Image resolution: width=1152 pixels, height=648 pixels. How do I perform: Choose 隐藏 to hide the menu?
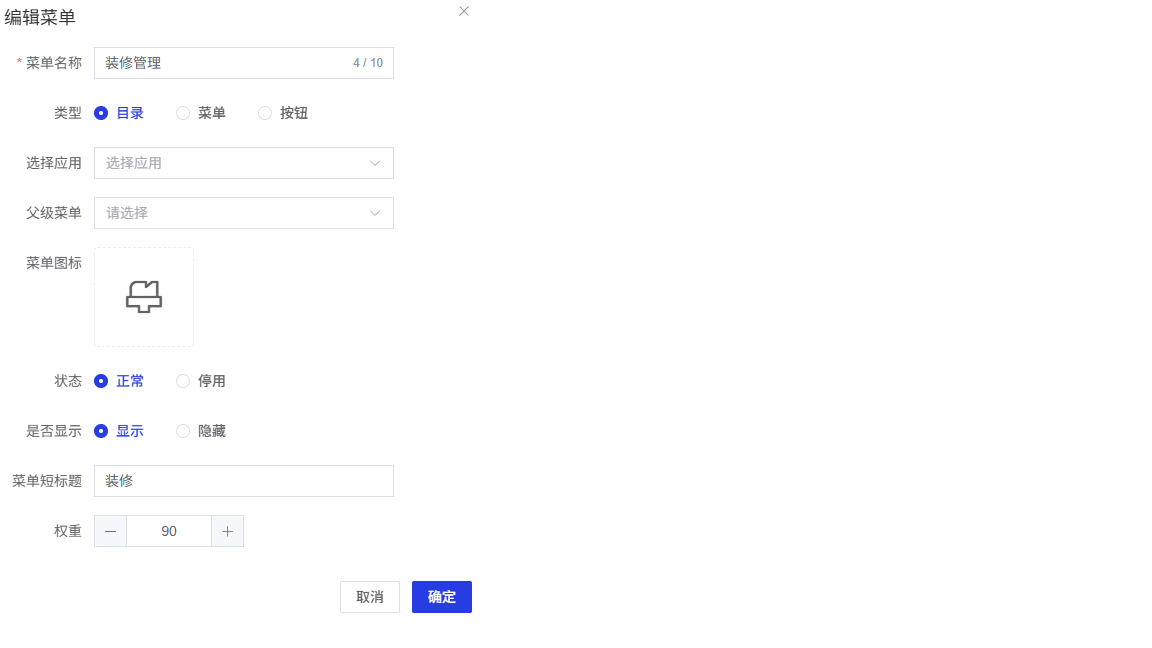click(x=183, y=431)
